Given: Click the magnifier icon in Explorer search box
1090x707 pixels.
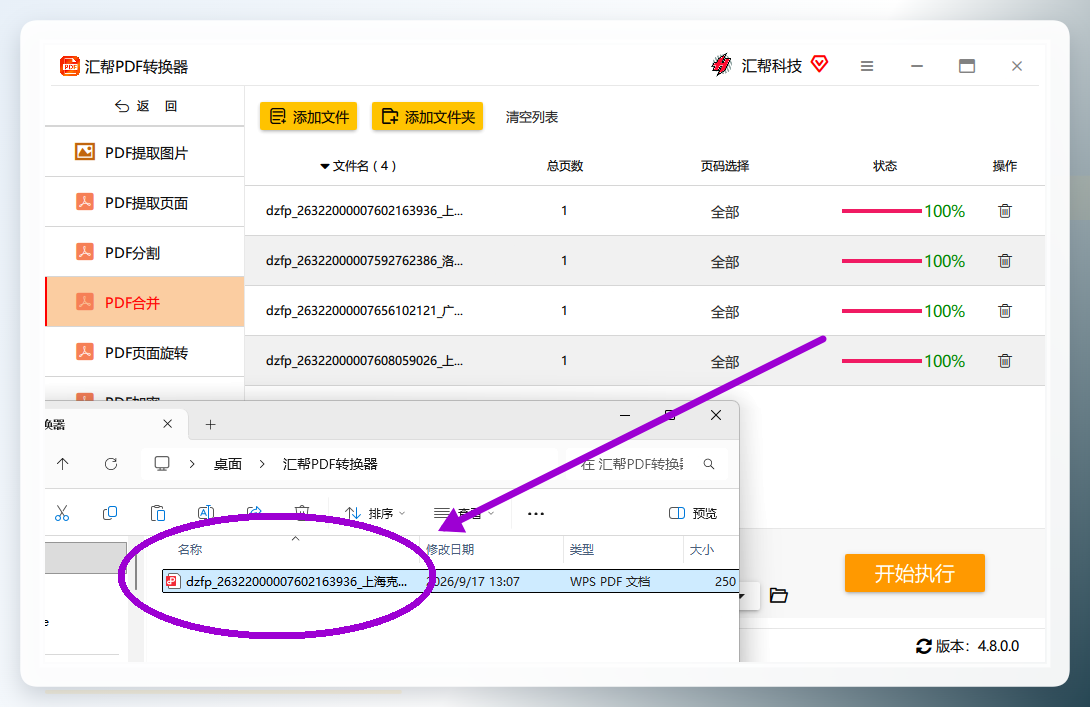Looking at the screenshot, I should [x=708, y=464].
